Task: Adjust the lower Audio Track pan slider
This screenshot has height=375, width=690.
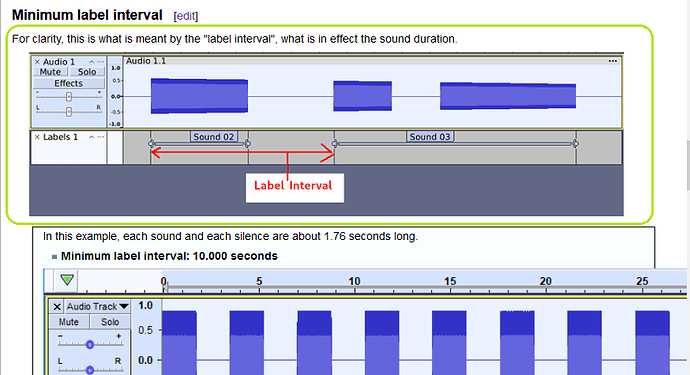Action: 90,370
